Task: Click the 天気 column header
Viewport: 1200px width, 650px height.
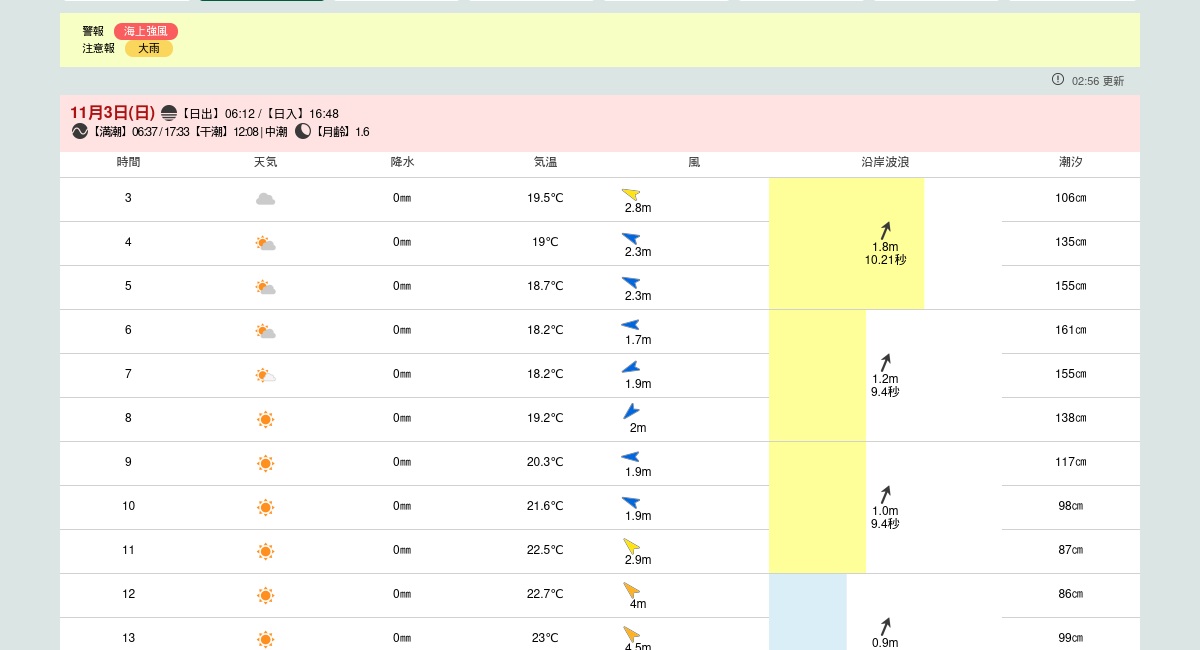Action: [x=265, y=162]
